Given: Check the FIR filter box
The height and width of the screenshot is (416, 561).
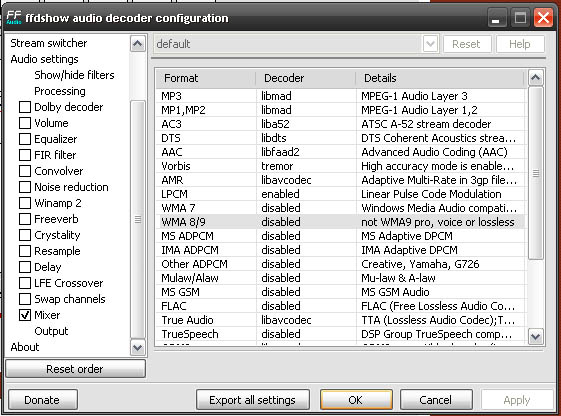Looking at the screenshot, I should pos(25,155).
